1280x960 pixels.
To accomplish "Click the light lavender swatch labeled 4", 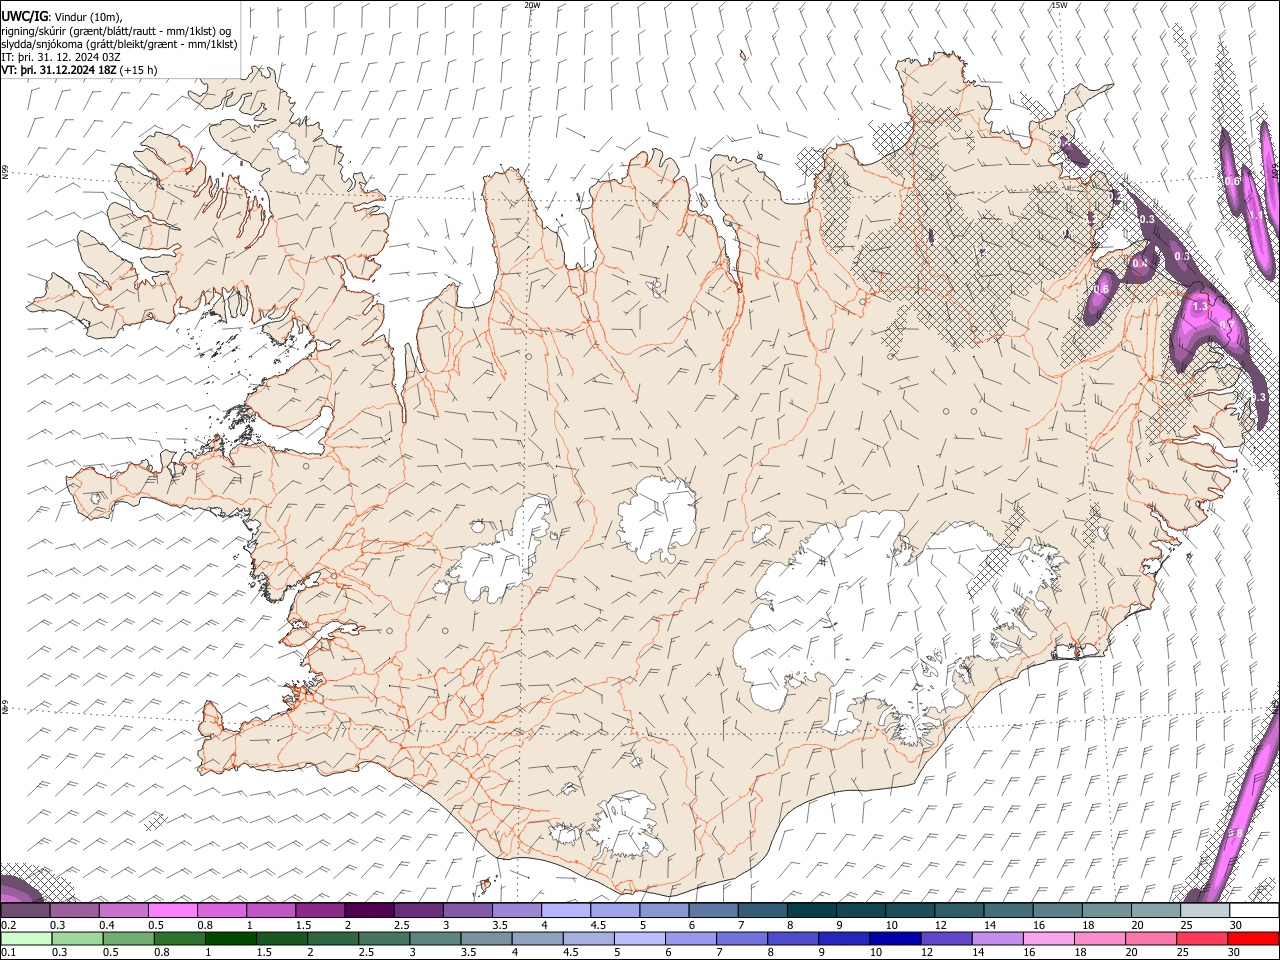I will coord(566,910).
